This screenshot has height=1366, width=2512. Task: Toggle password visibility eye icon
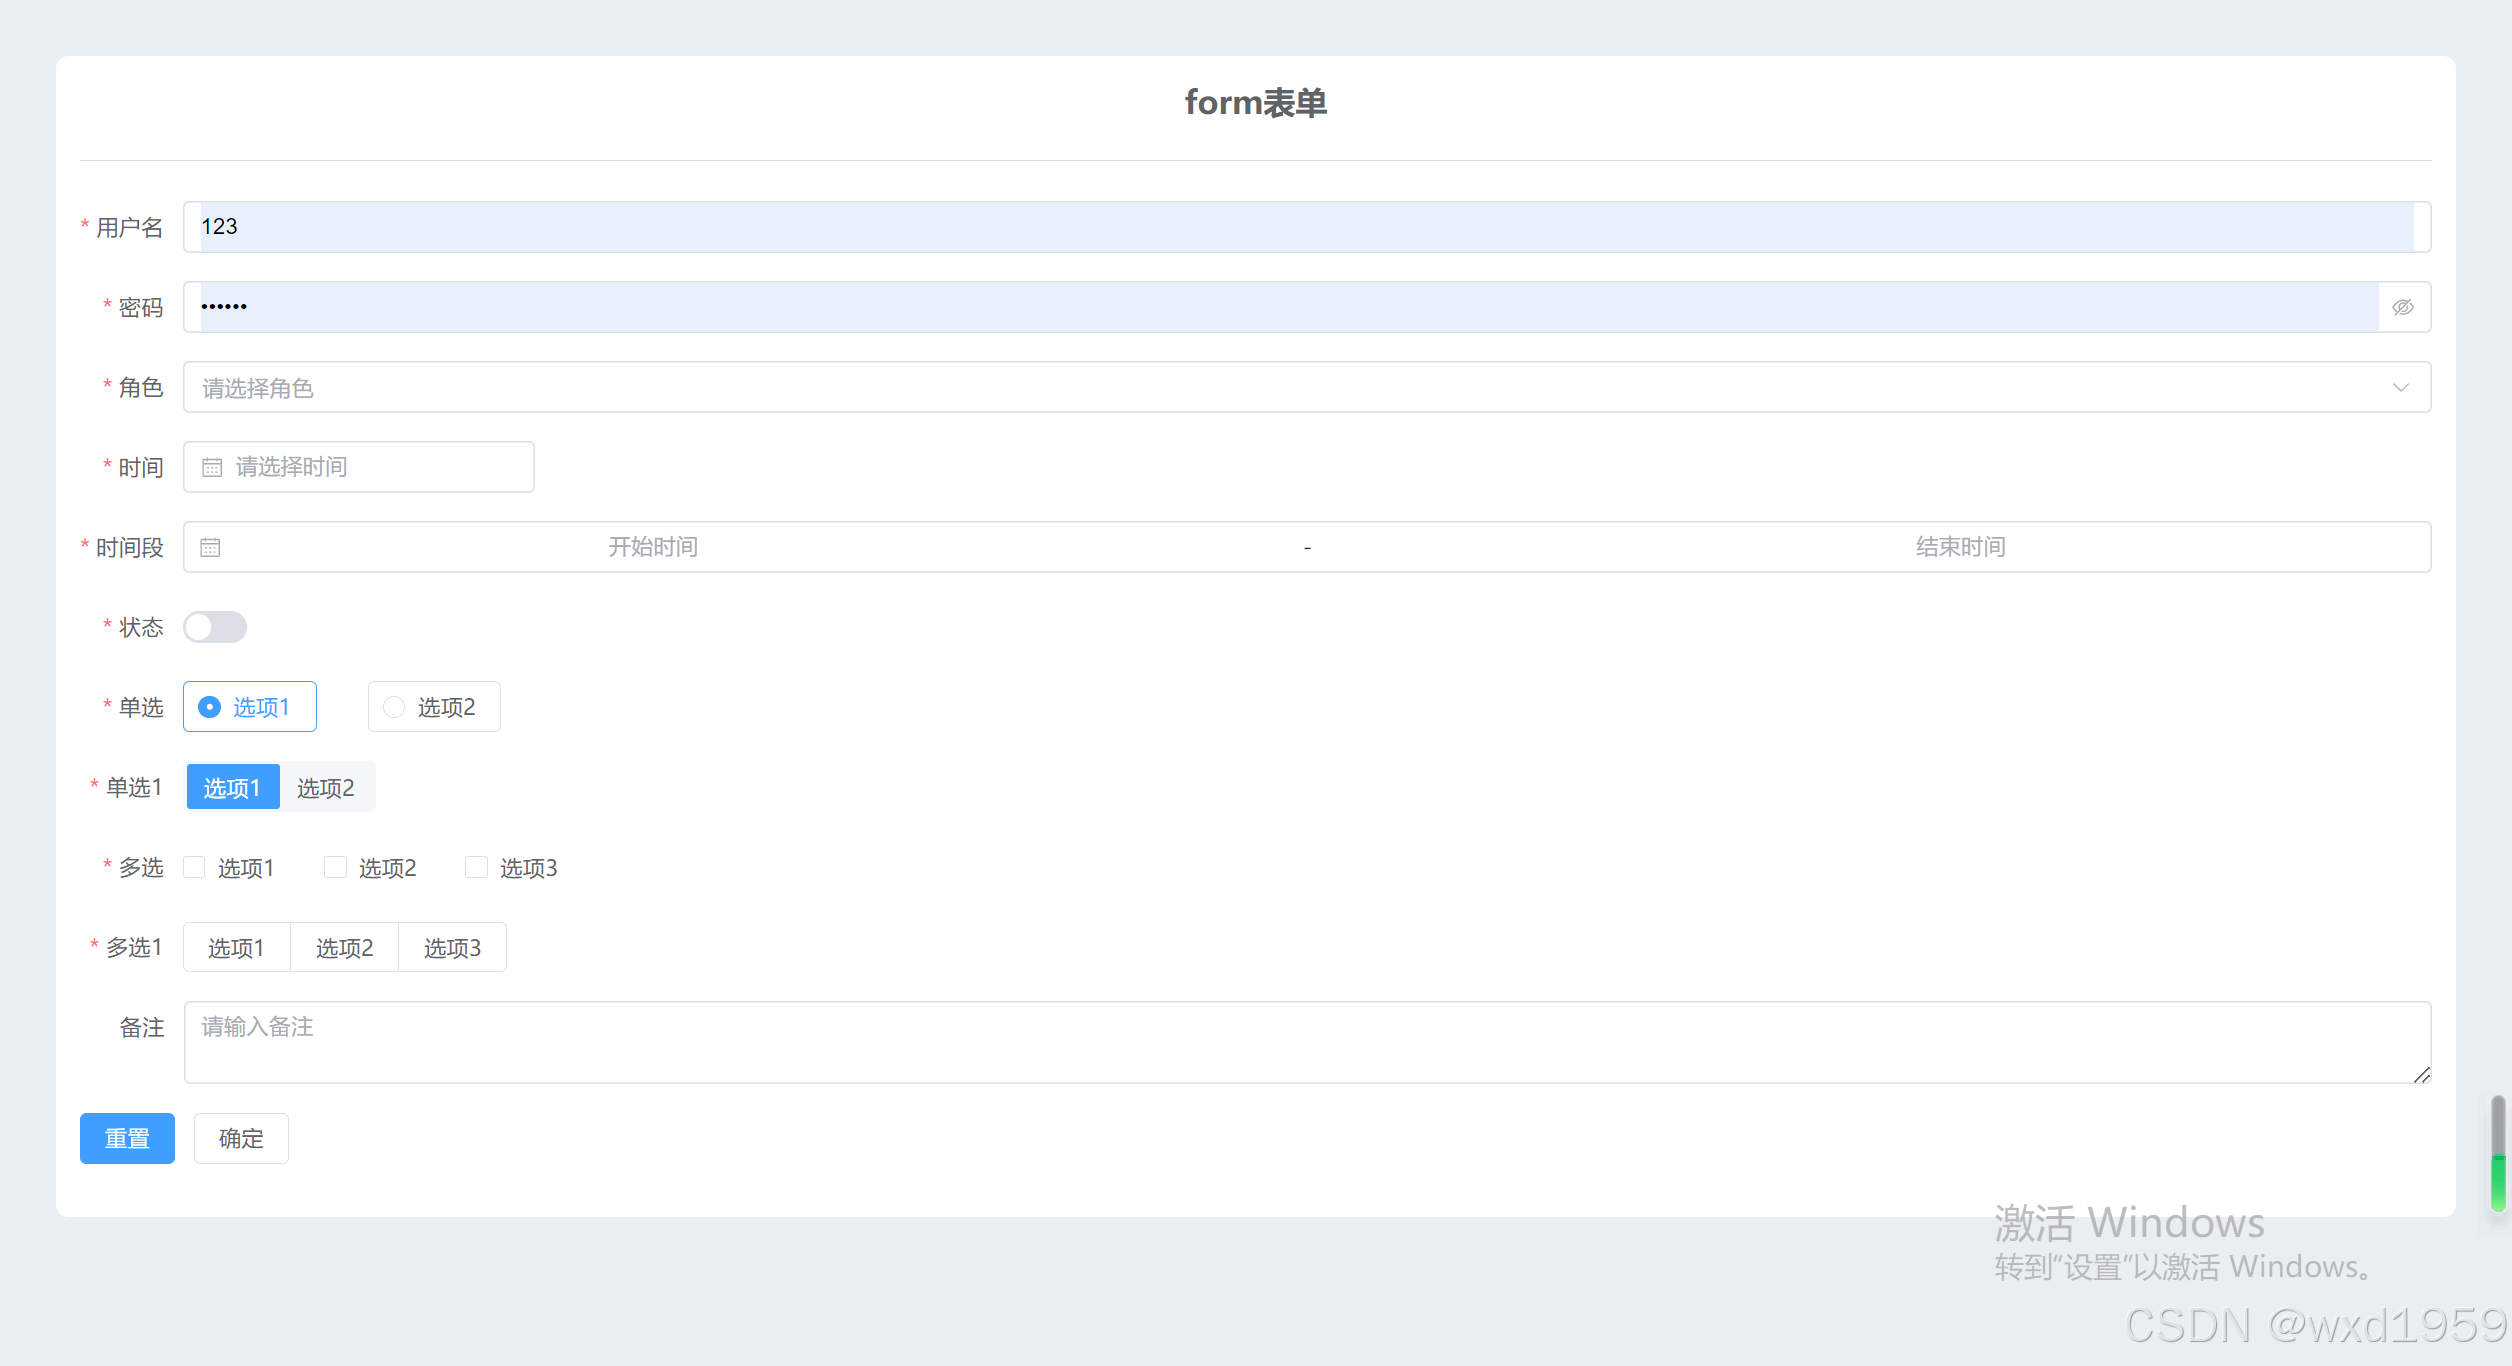coord(2402,307)
